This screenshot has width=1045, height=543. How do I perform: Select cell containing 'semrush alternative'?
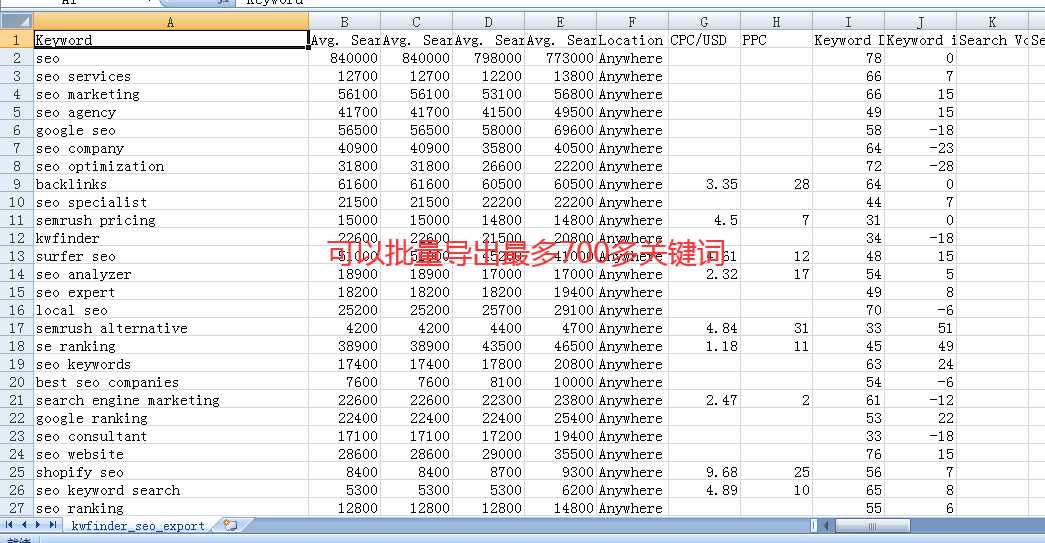[x=171, y=328]
